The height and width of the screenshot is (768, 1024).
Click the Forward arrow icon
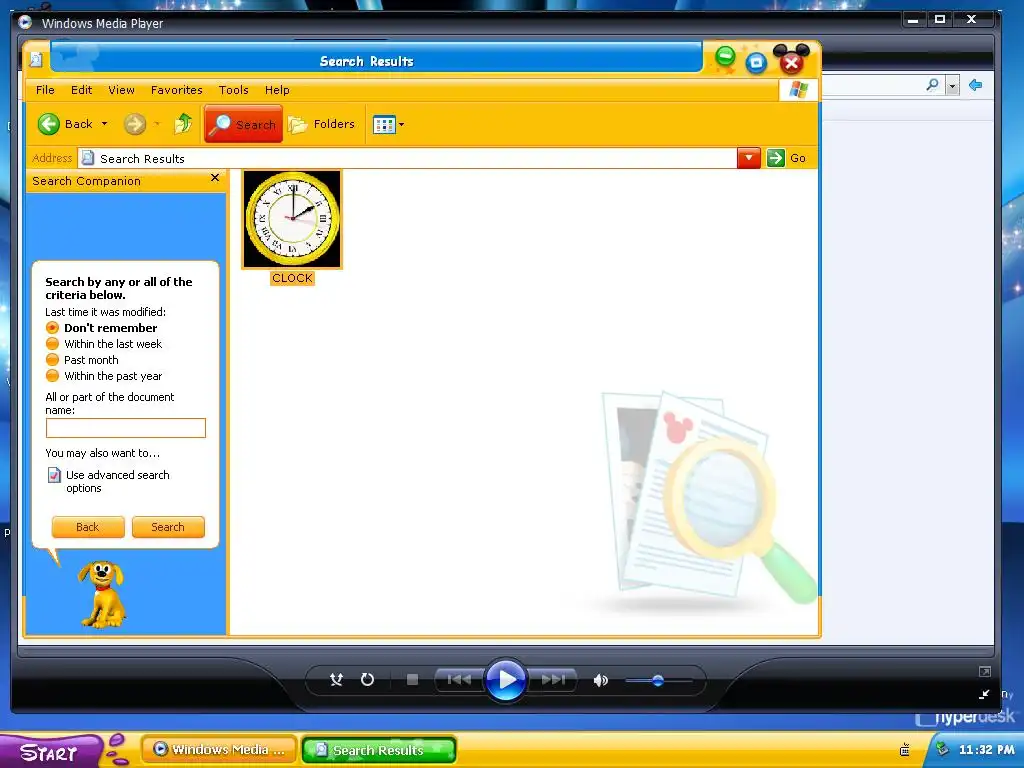pos(135,124)
